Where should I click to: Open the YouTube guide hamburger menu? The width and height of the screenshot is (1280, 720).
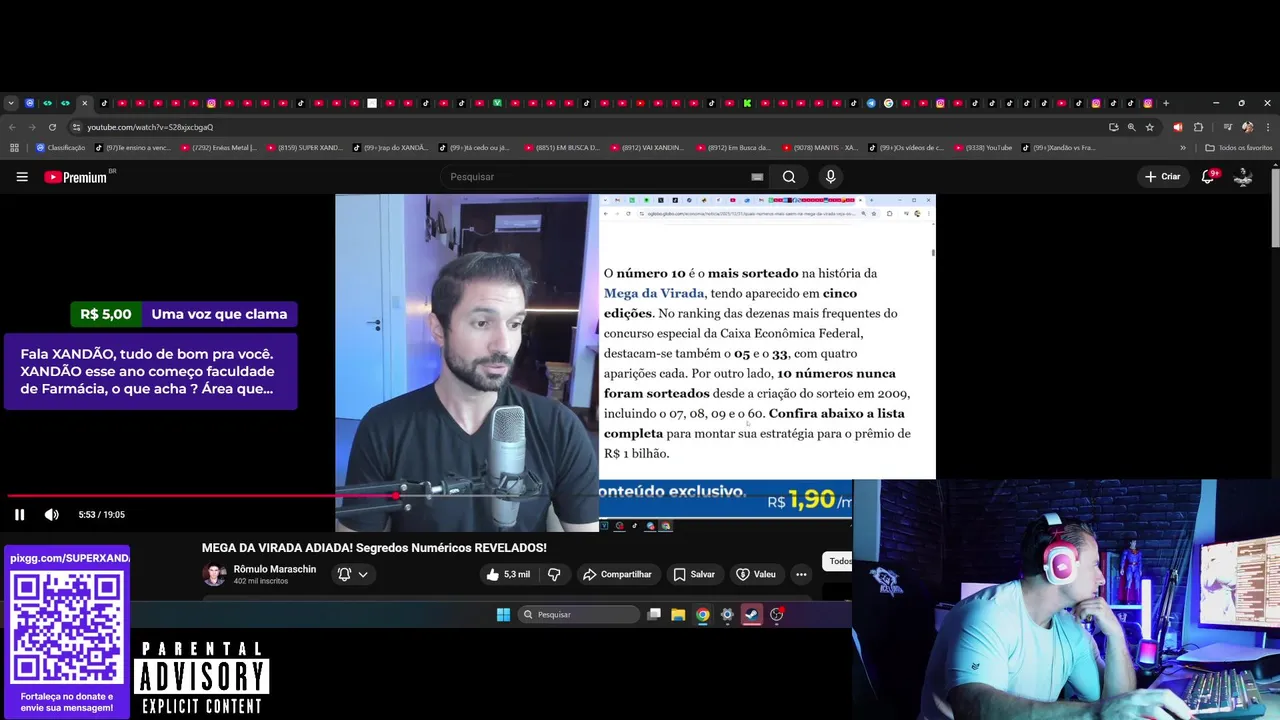(x=22, y=177)
